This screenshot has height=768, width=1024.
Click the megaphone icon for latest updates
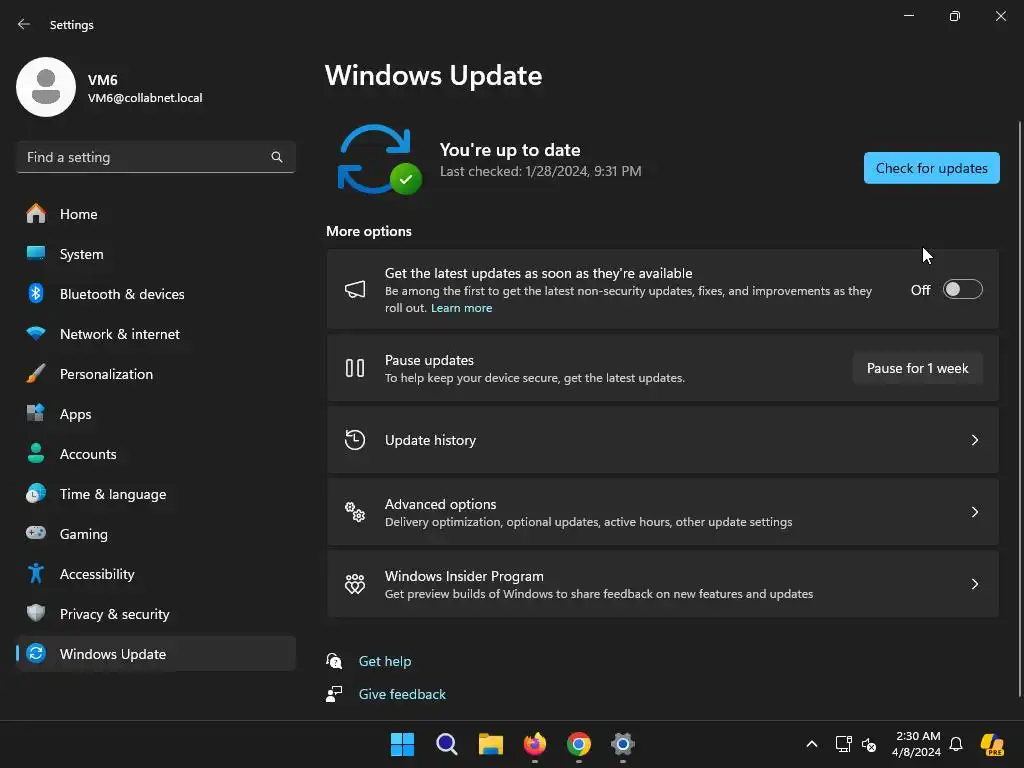[355, 289]
